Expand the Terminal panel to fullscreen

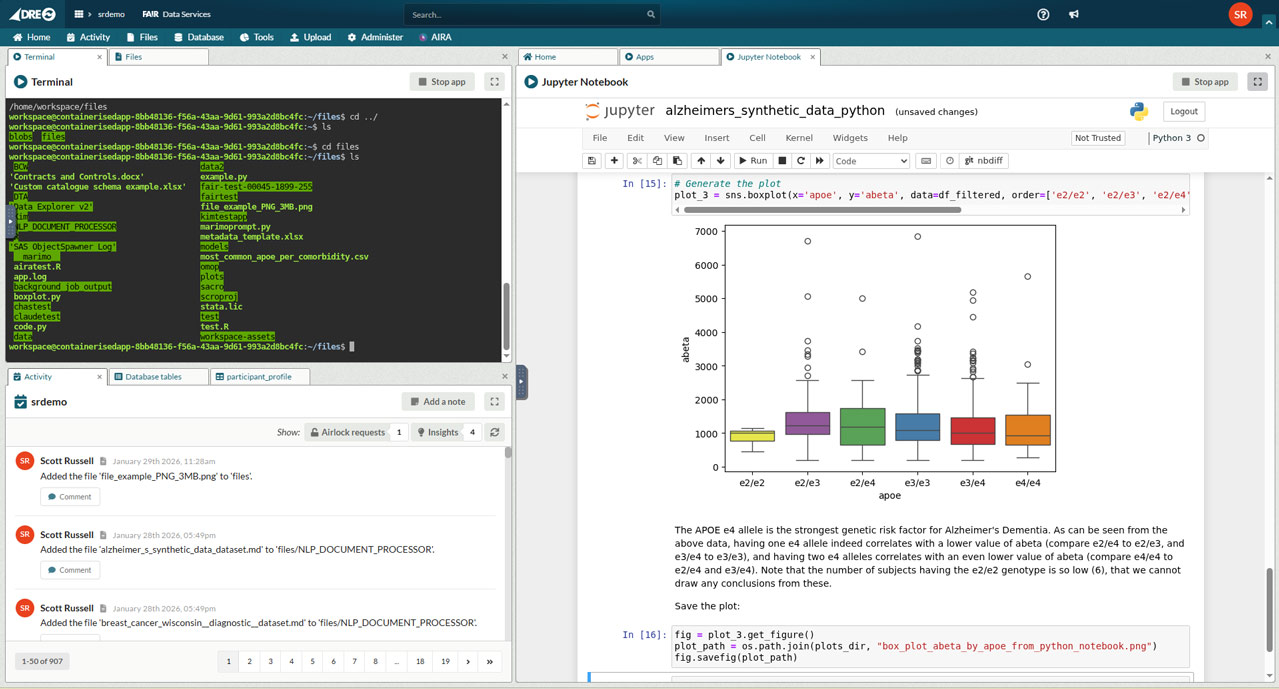tap(494, 82)
